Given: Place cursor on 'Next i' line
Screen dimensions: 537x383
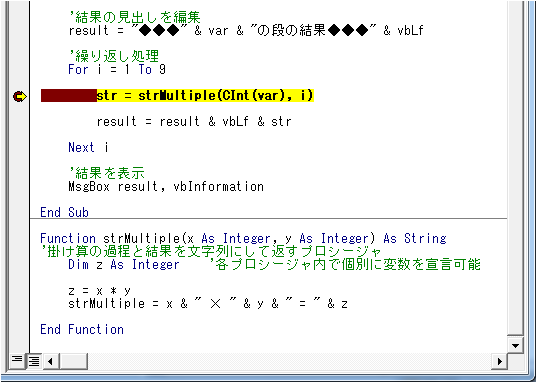Looking at the screenshot, I should point(88,147).
